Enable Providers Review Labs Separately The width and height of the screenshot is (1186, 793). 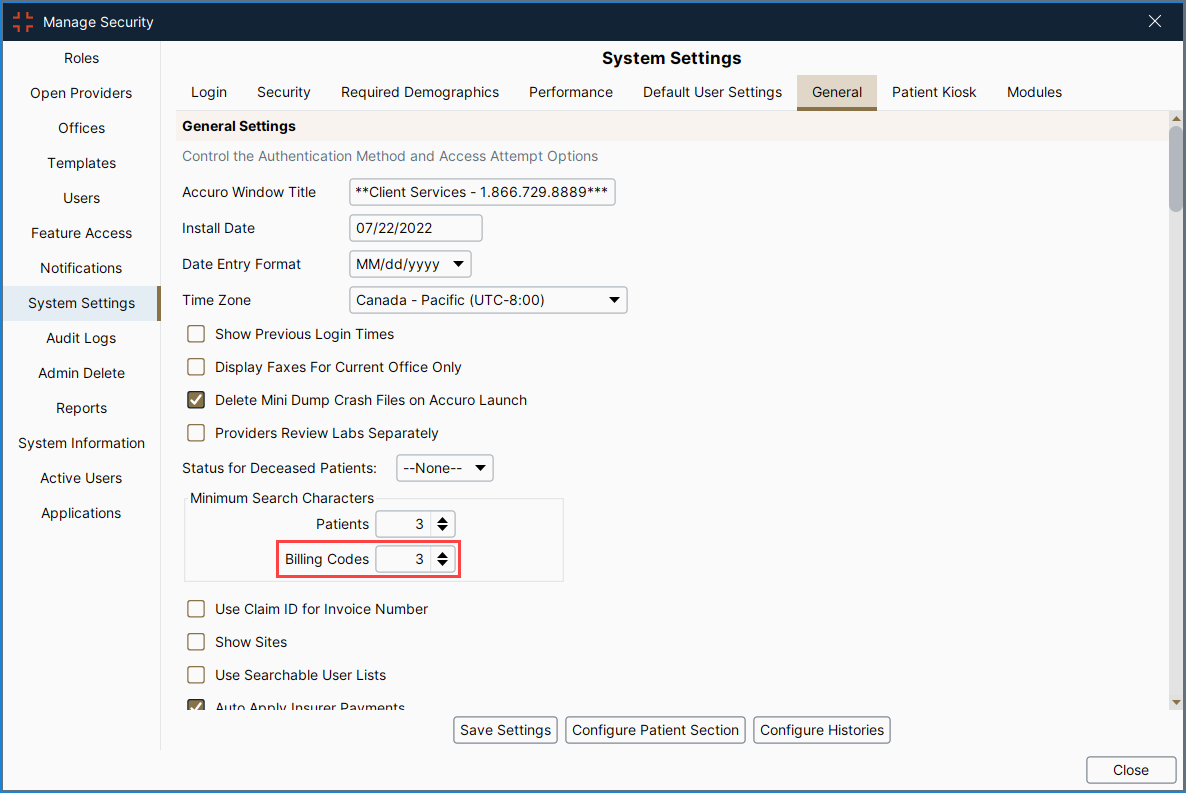[196, 433]
